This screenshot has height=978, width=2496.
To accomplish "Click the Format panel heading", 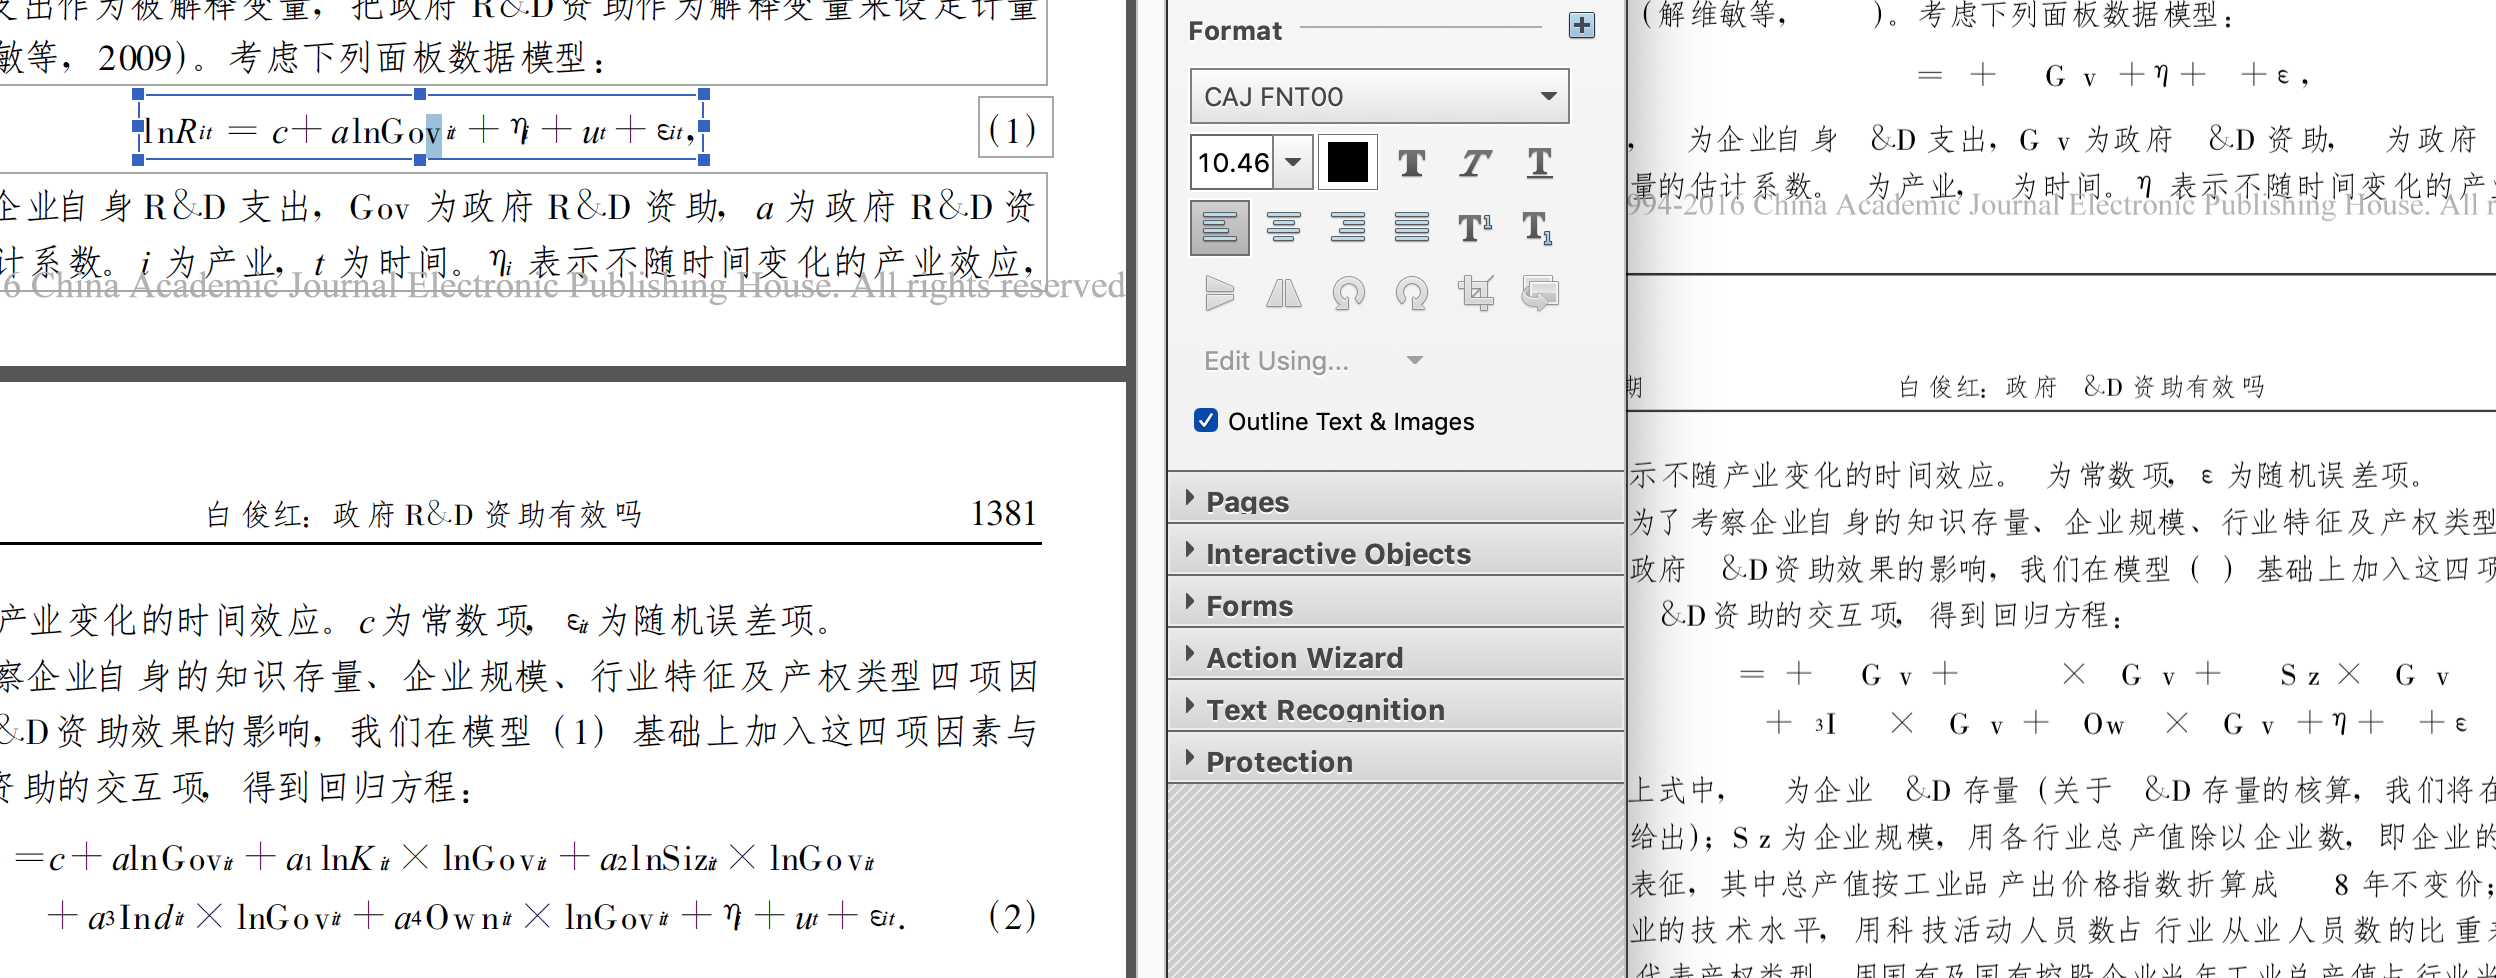I will (1235, 31).
